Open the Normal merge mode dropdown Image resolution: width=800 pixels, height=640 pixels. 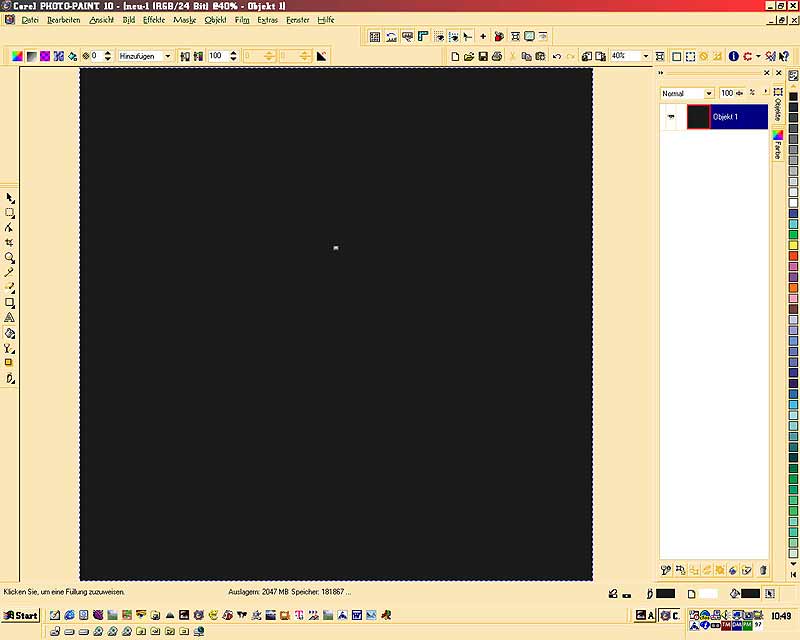click(709, 93)
